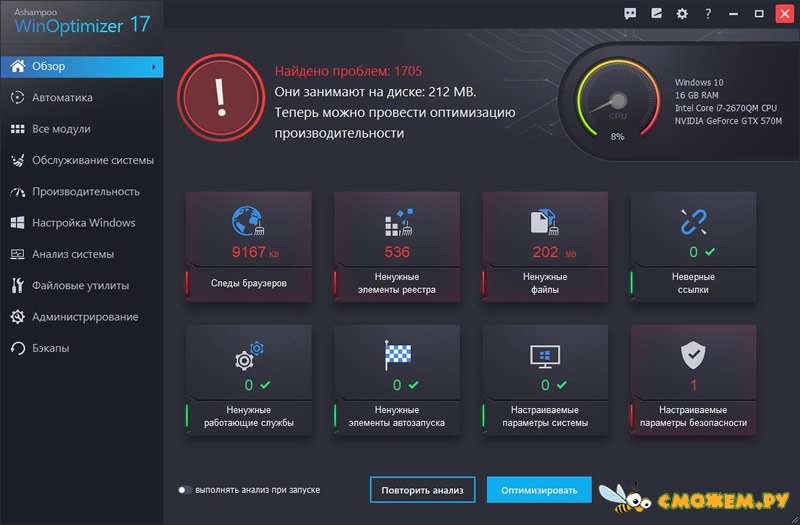Viewport: 800px width, 525px height.
Task: Open Все модули in sidebar
Action: (x=82, y=129)
